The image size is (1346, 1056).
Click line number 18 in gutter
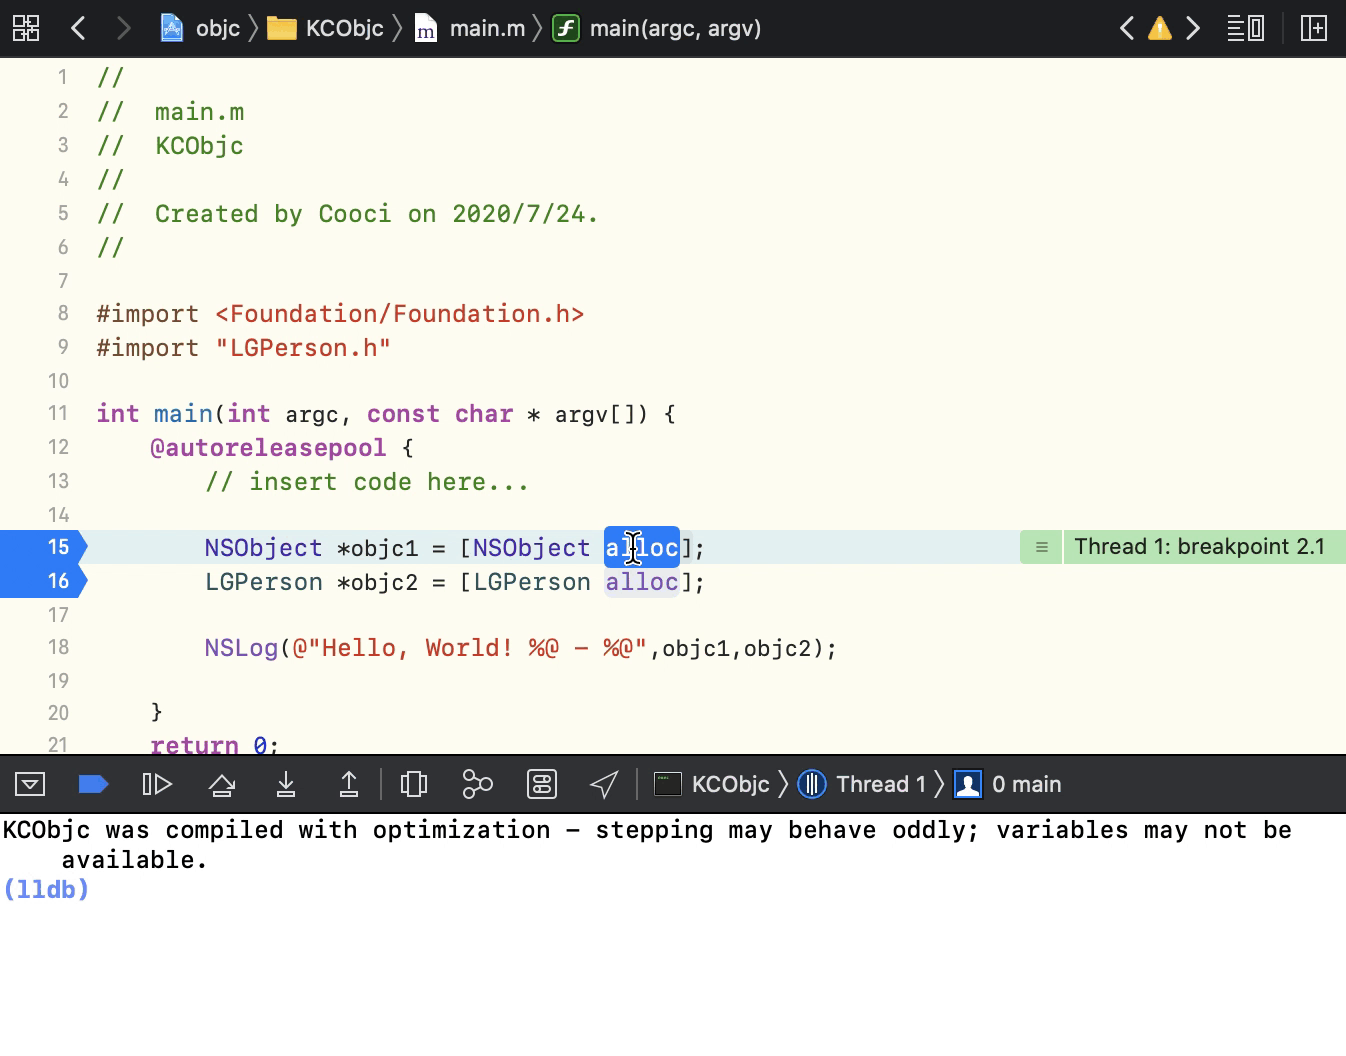[x=58, y=647]
